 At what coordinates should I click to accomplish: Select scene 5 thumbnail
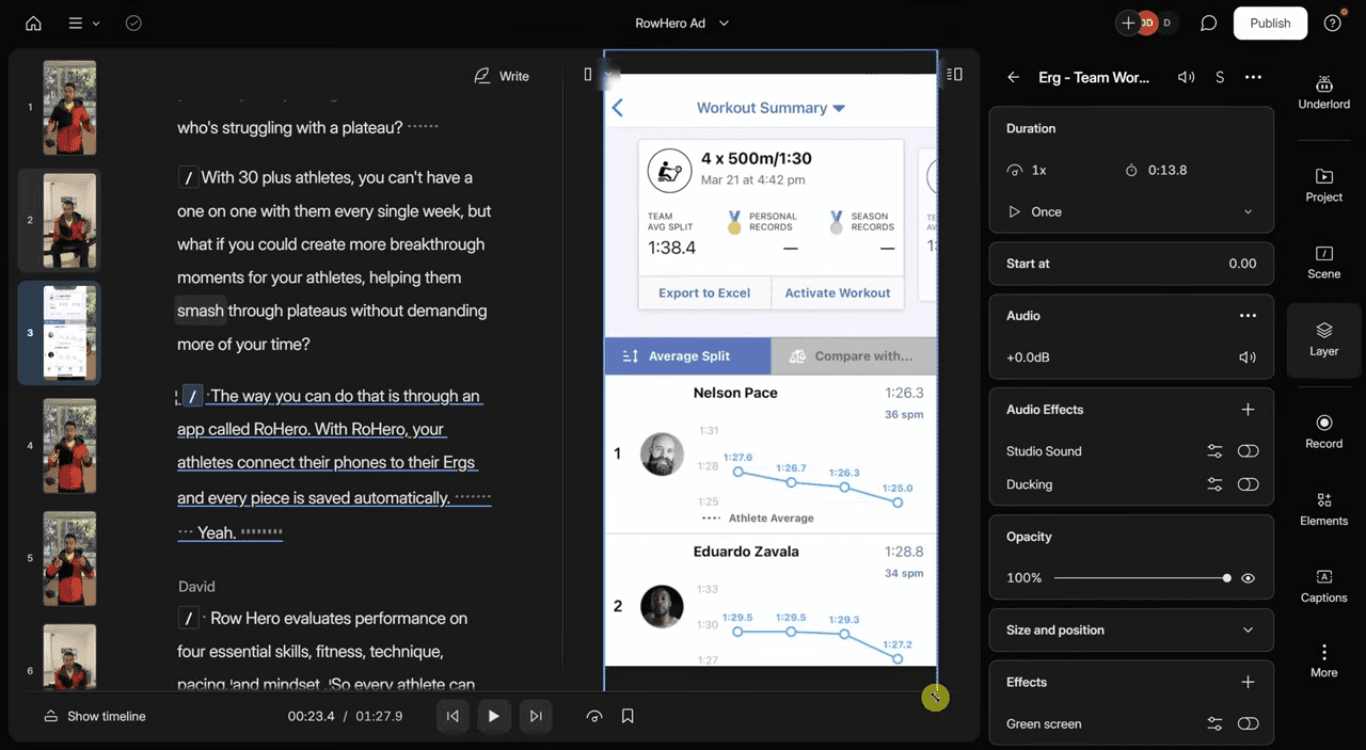(x=69, y=558)
